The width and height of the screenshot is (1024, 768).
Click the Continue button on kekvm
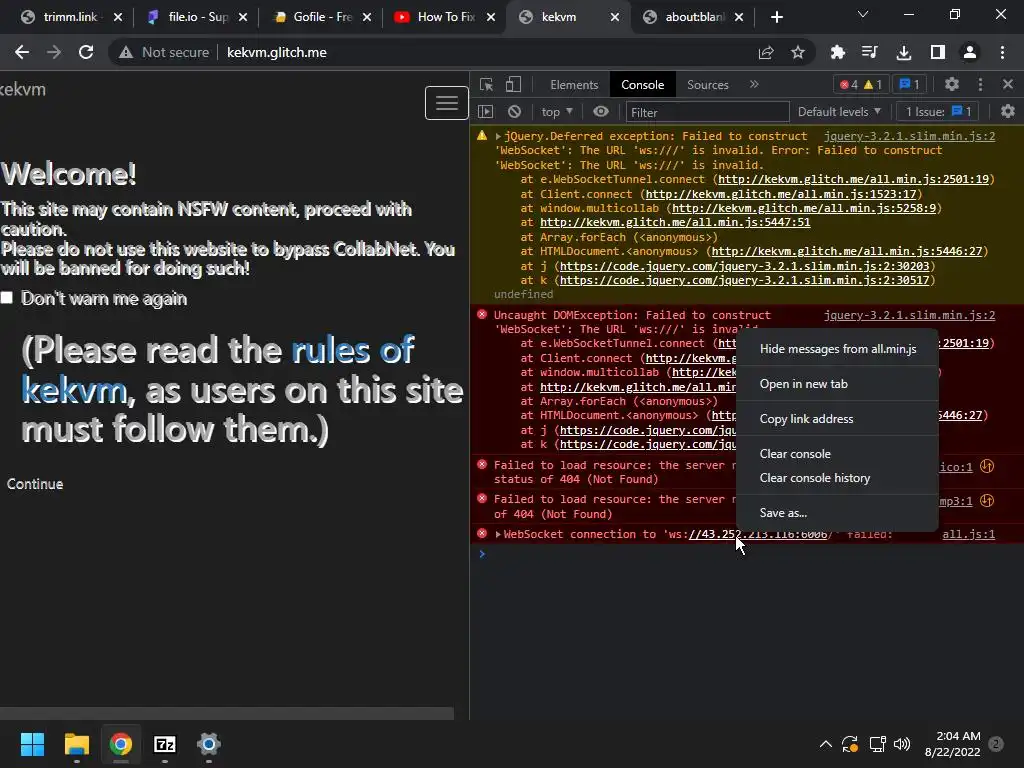click(35, 484)
